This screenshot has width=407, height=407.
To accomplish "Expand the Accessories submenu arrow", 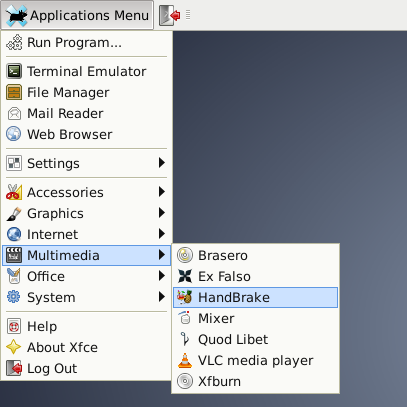I will [x=162, y=192].
